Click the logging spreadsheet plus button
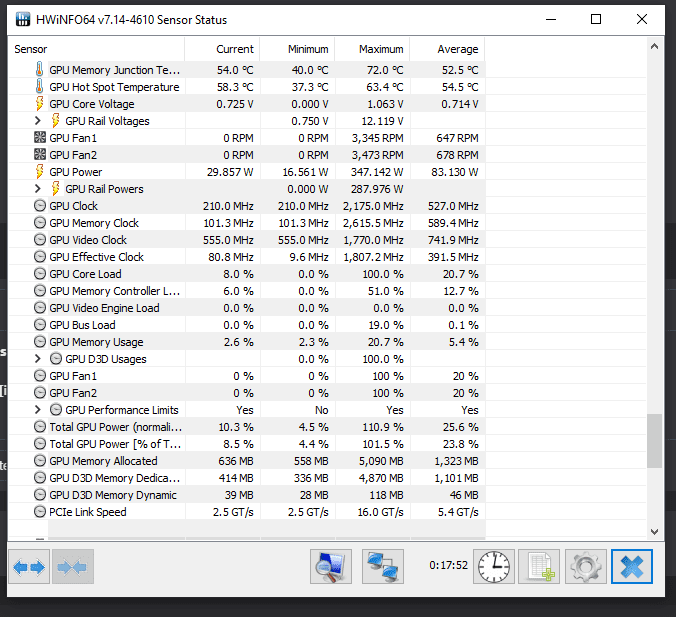This screenshot has width=676, height=617. tap(539, 567)
